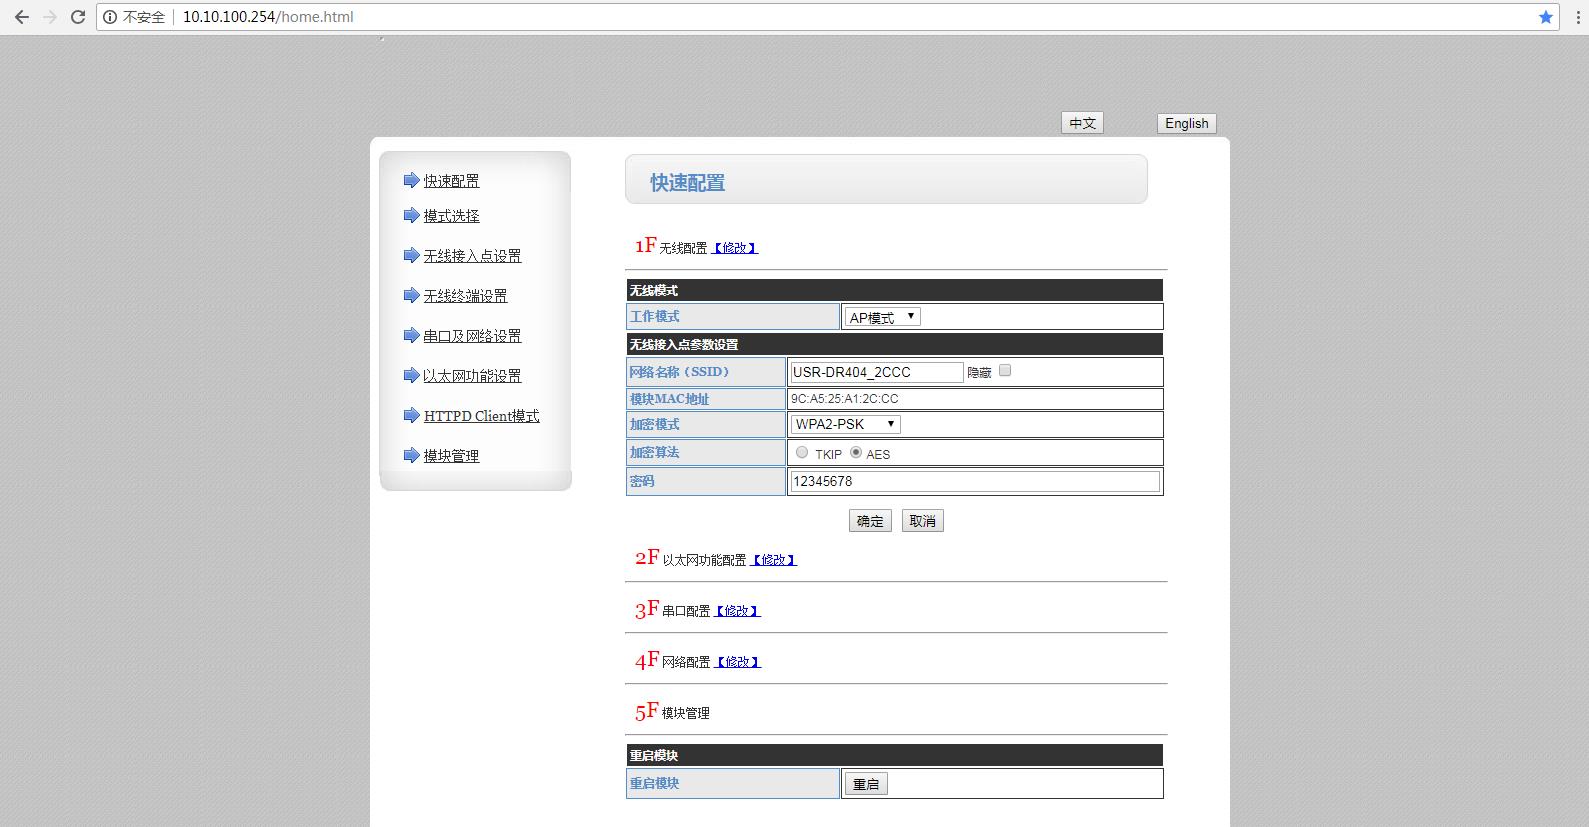Open 无线接入点设置 in the sidebar
The width and height of the screenshot is (1589, 827).
tap(472, 256)
